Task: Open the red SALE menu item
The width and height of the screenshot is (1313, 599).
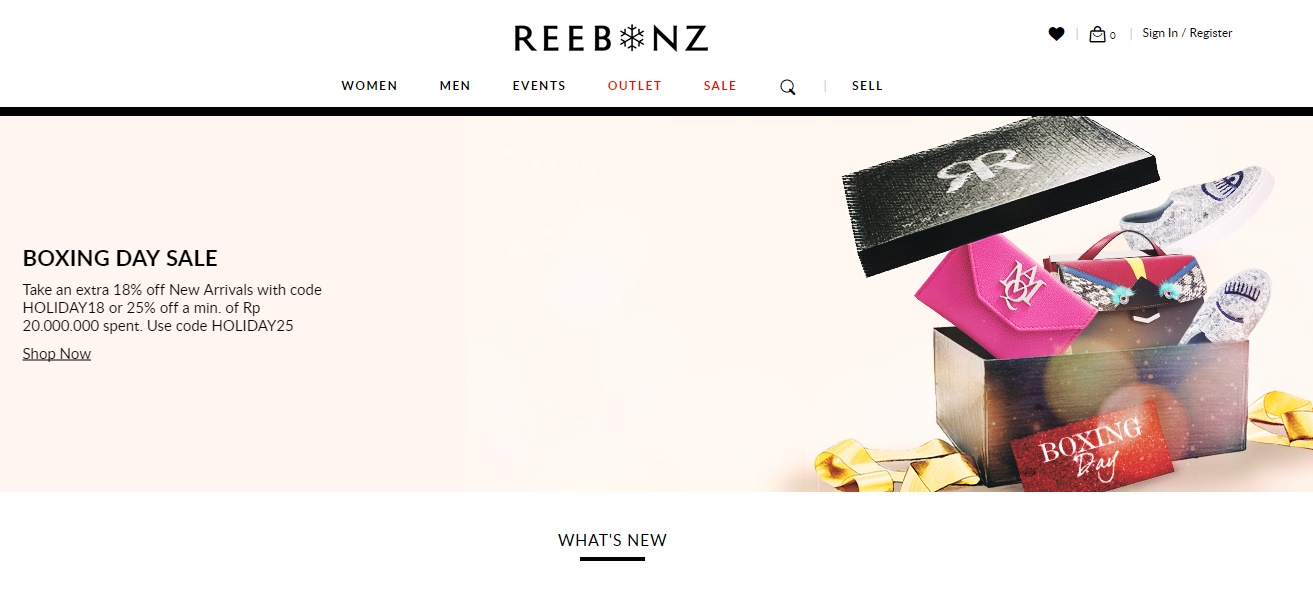Action: 720,86
